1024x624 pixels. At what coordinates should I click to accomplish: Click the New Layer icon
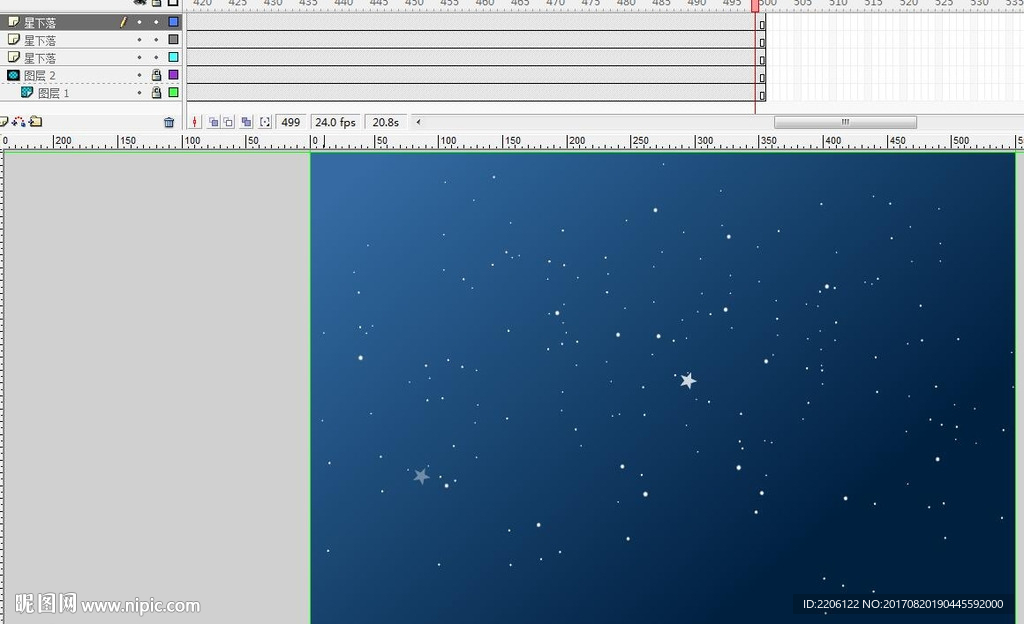[4, 122]
